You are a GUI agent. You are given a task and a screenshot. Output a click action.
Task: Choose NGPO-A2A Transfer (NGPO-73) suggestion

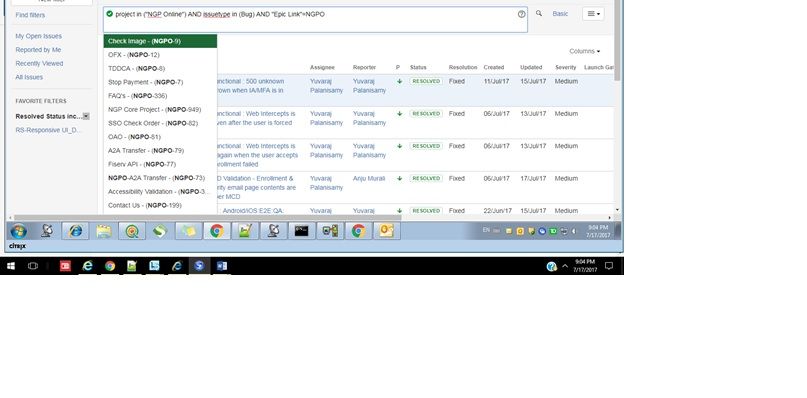tap(160, 178)
